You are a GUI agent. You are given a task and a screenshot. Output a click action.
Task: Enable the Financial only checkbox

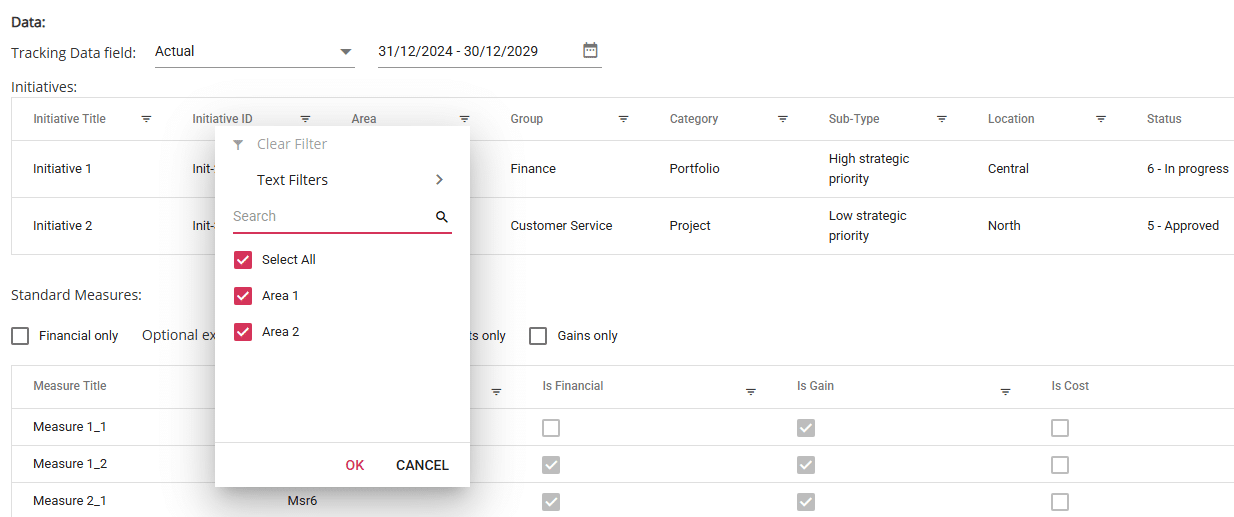(20, 336)
